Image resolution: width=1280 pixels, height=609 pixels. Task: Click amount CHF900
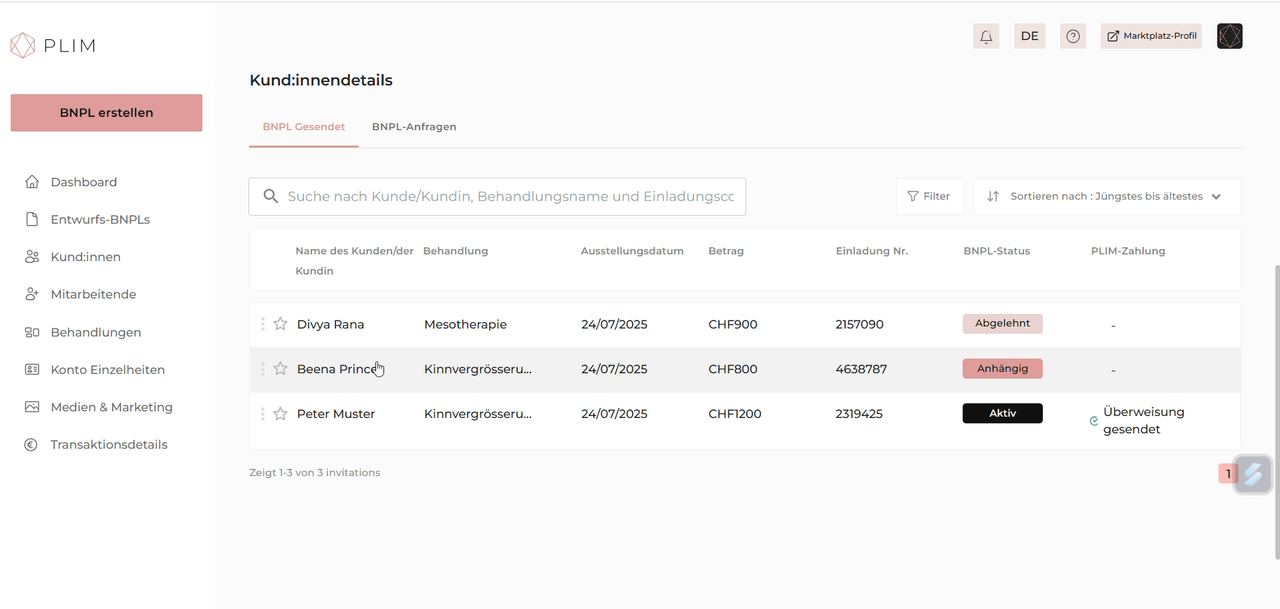733,324
